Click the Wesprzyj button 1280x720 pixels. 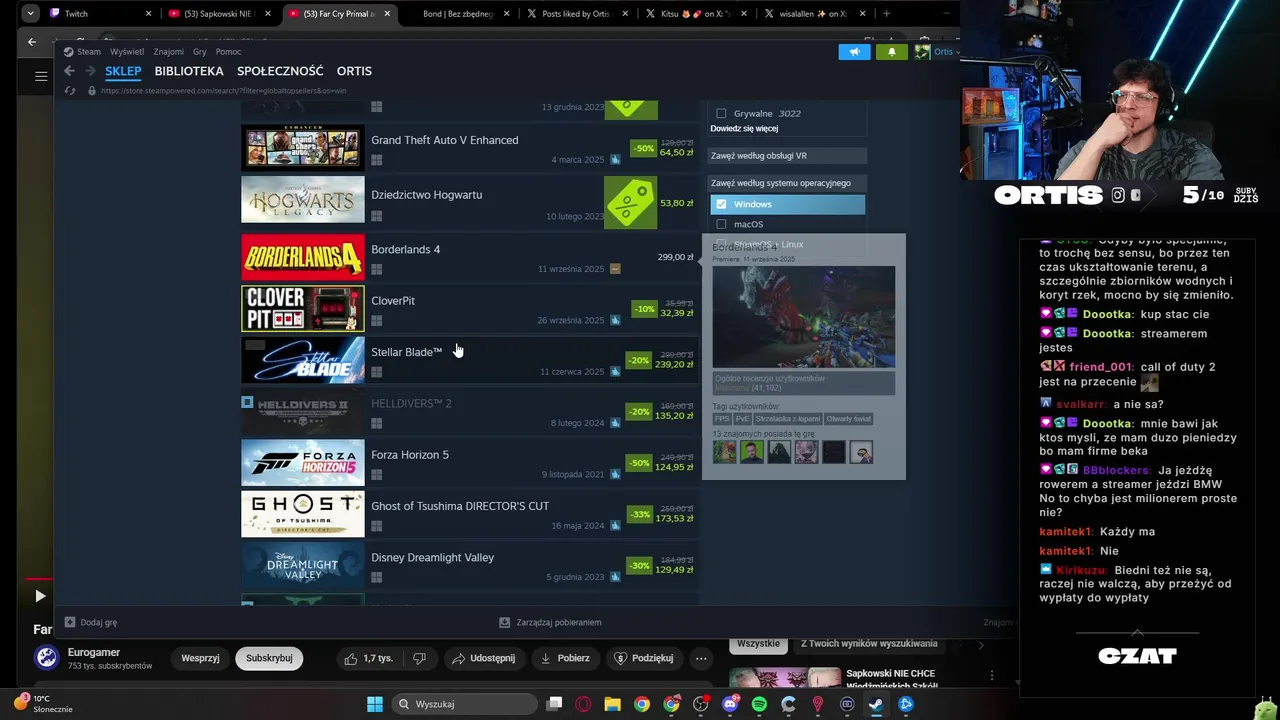(200, 658)
